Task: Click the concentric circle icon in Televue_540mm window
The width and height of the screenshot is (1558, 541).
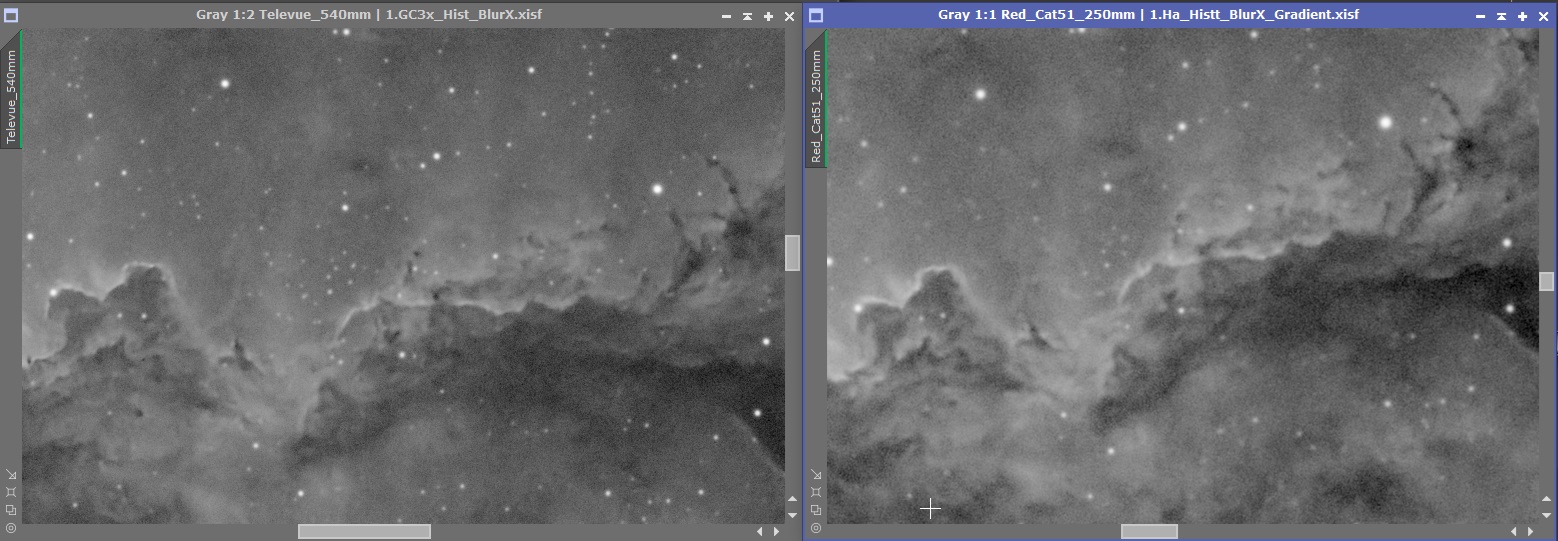Action: coord(11,527)
